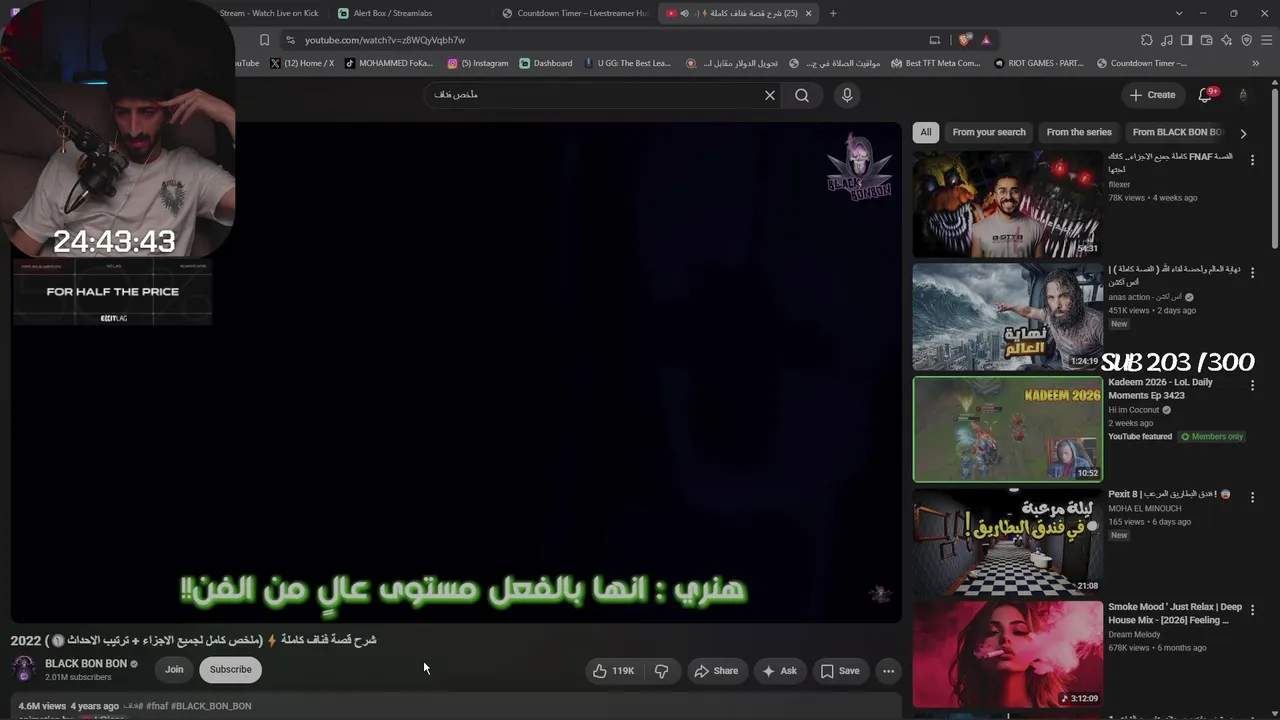The width and height of the screenshot is (1280, 720).
Task: Switch to the Countdown Timer tab
Action: coord(575,13)
